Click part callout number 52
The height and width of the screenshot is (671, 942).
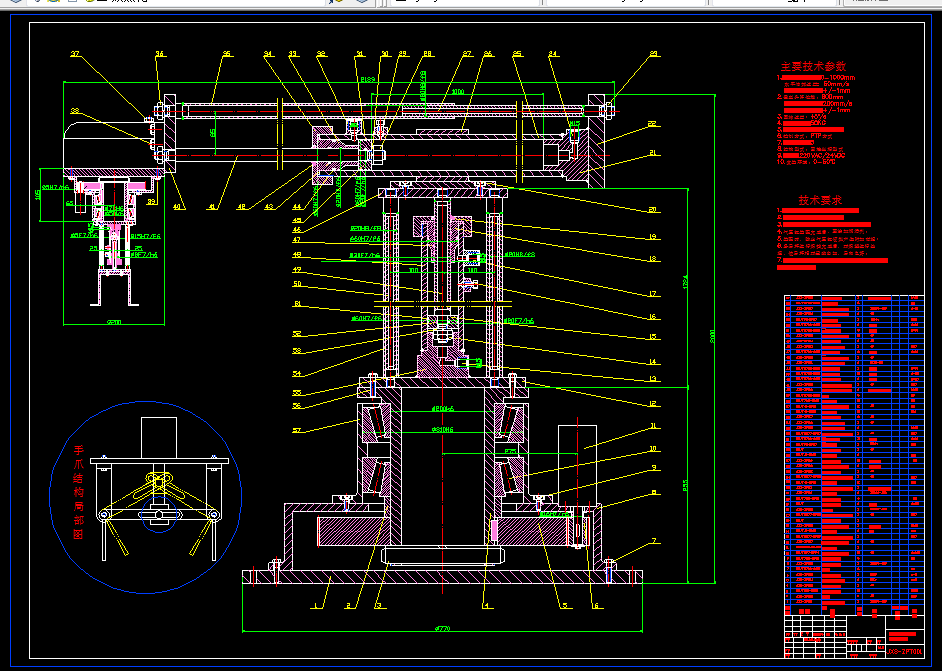point(297,333)
